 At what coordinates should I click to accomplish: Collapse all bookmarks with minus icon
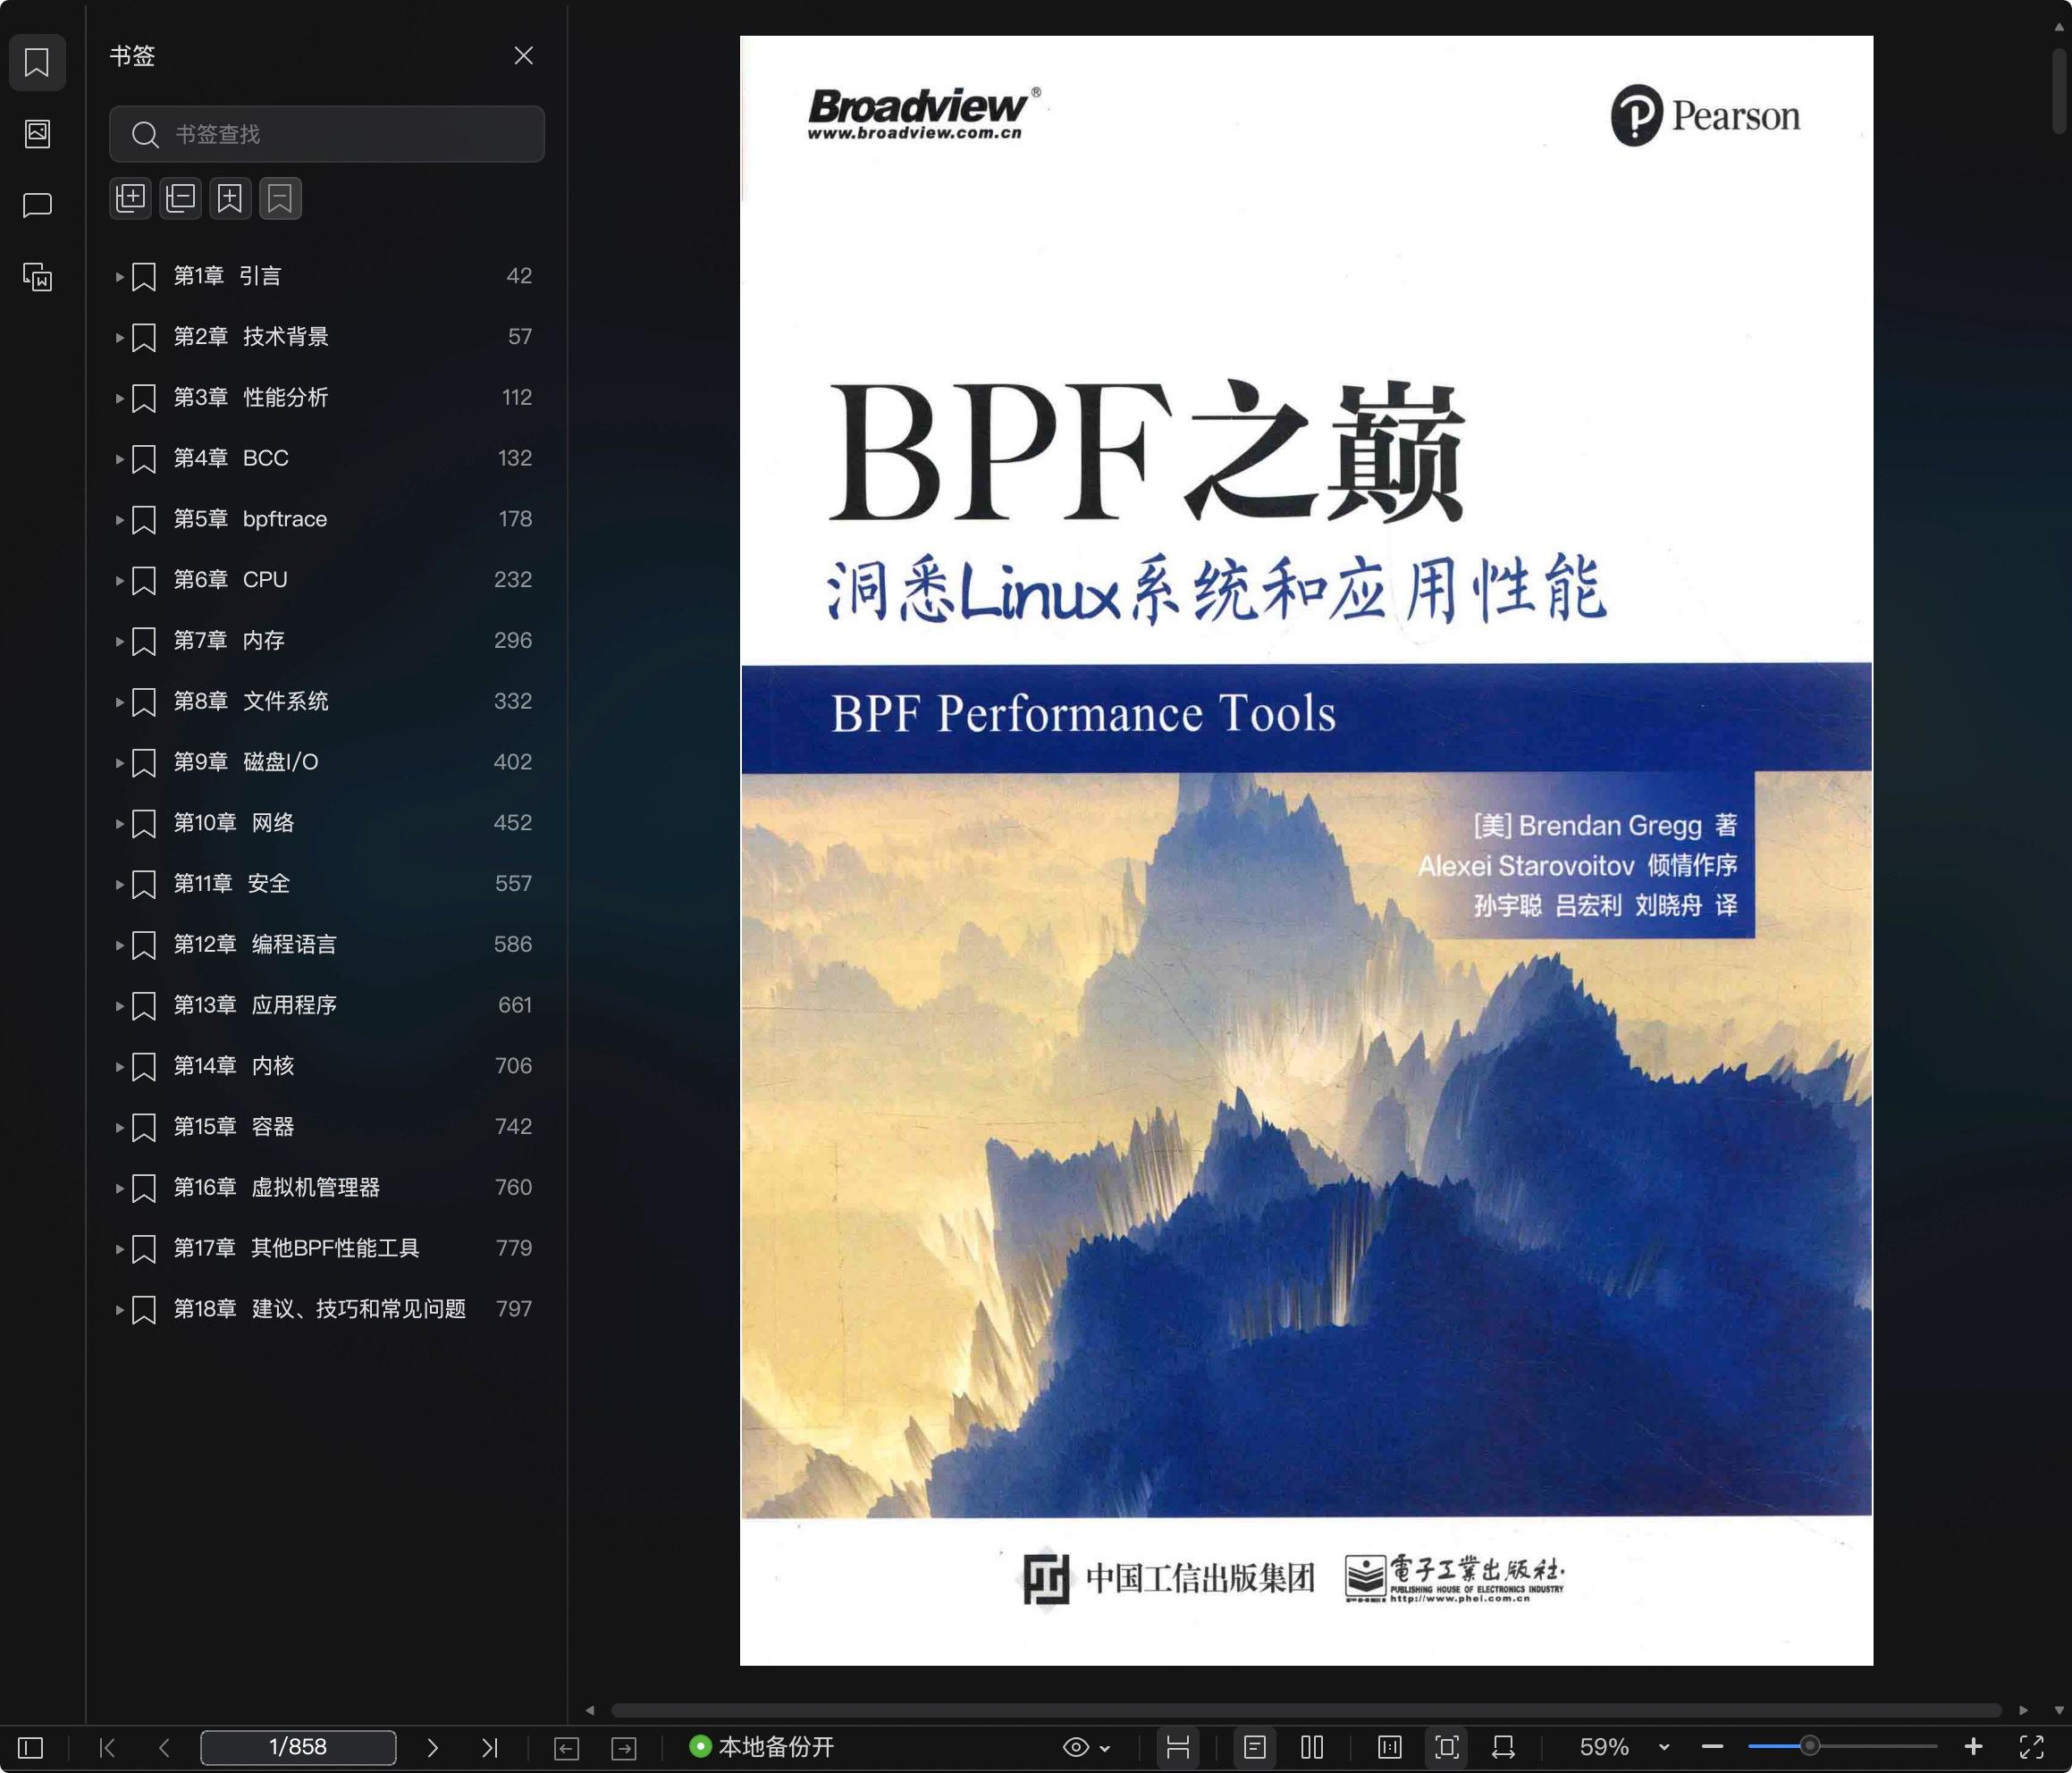(x=181, y=198)
